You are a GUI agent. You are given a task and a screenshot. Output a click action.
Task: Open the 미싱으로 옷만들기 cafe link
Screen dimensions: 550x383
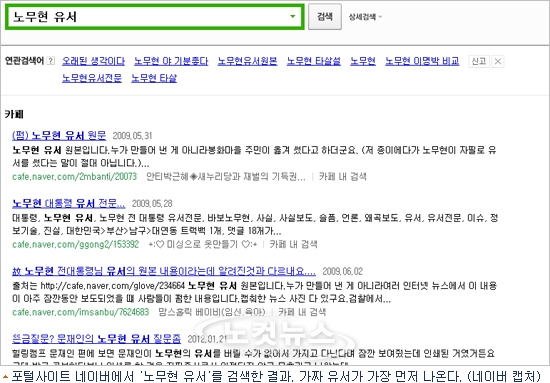pyautogui.click(x=203, y=244)
